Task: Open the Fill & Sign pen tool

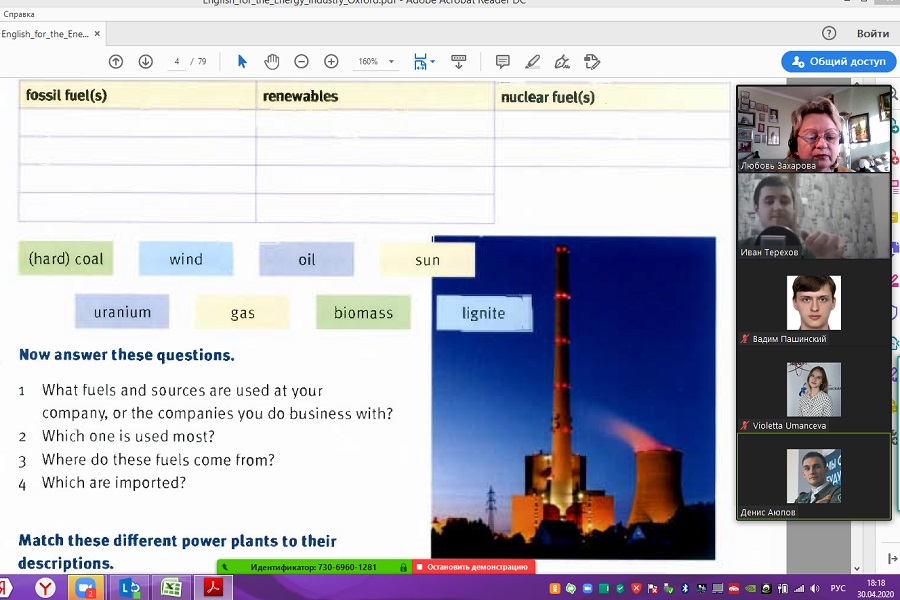Action: tap(562, 61)
